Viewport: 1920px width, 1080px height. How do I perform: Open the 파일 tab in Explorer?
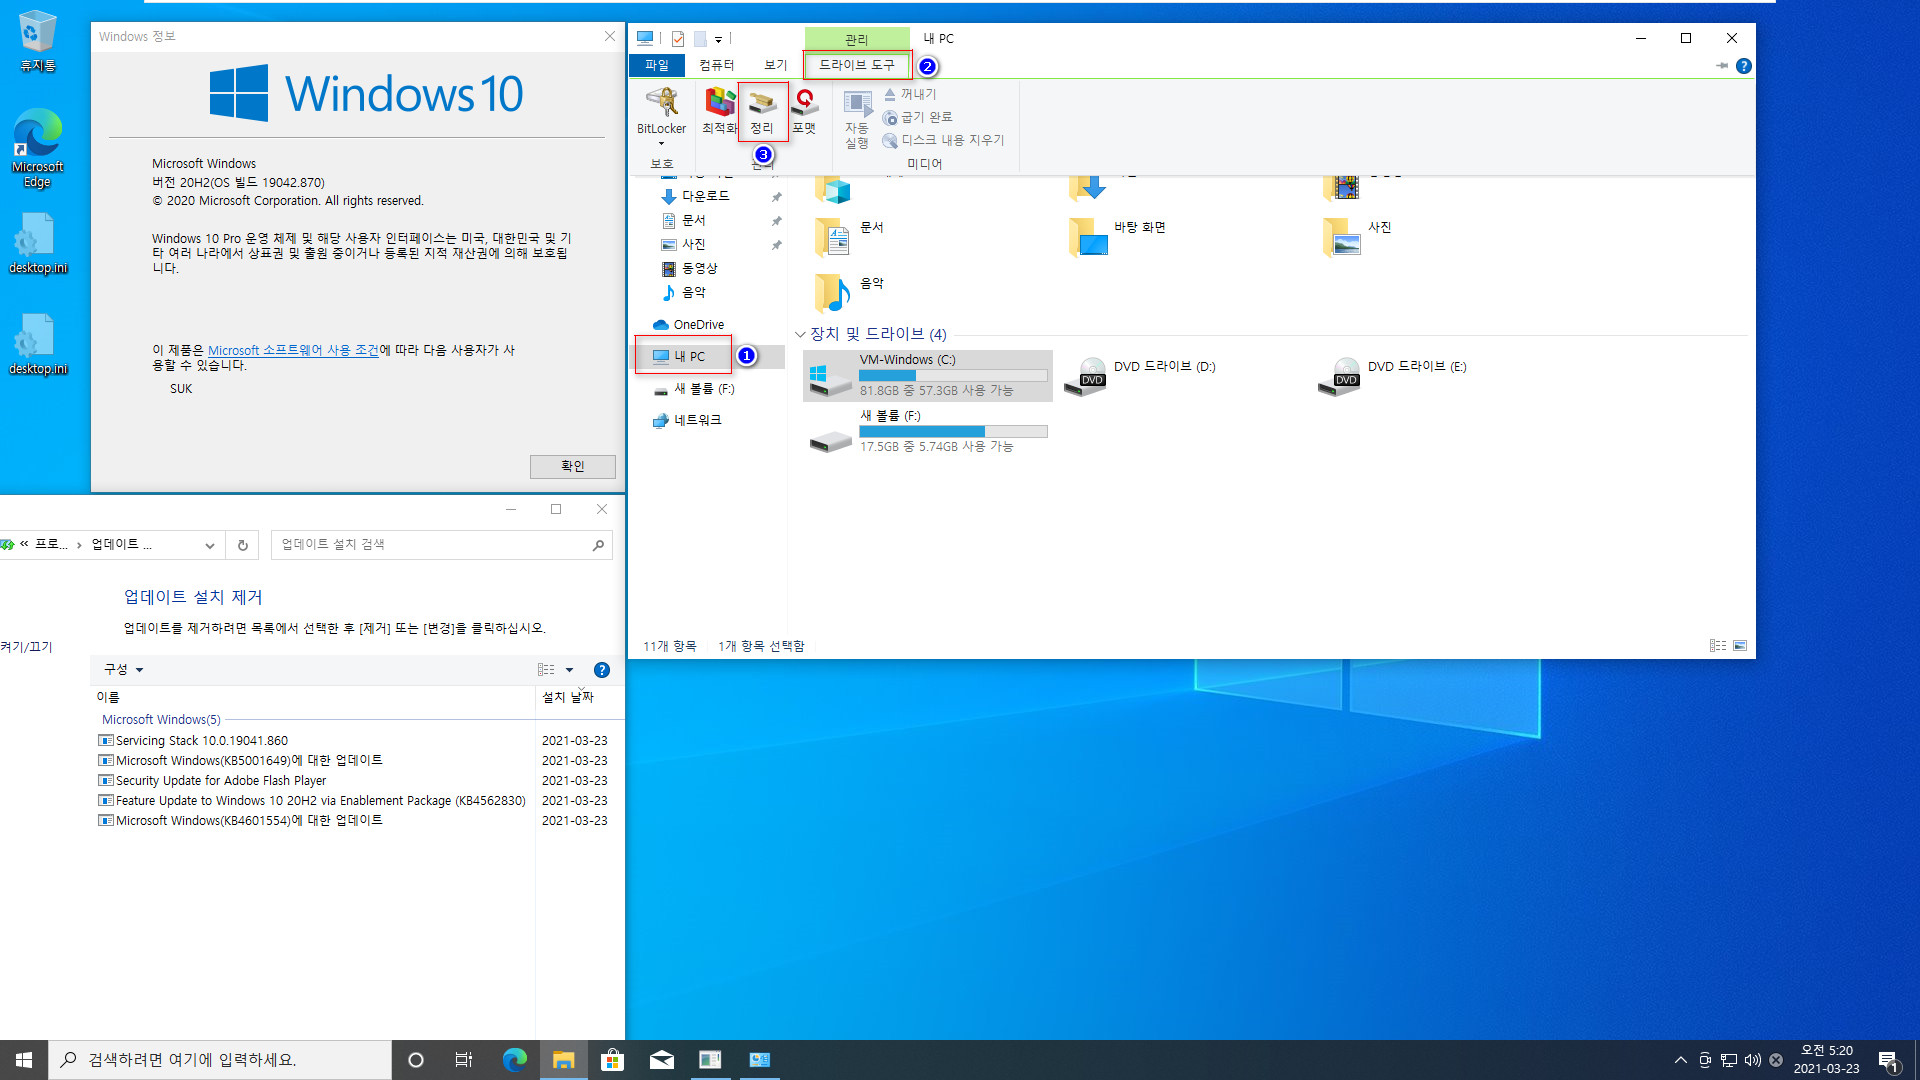click(x=657, y=65)
